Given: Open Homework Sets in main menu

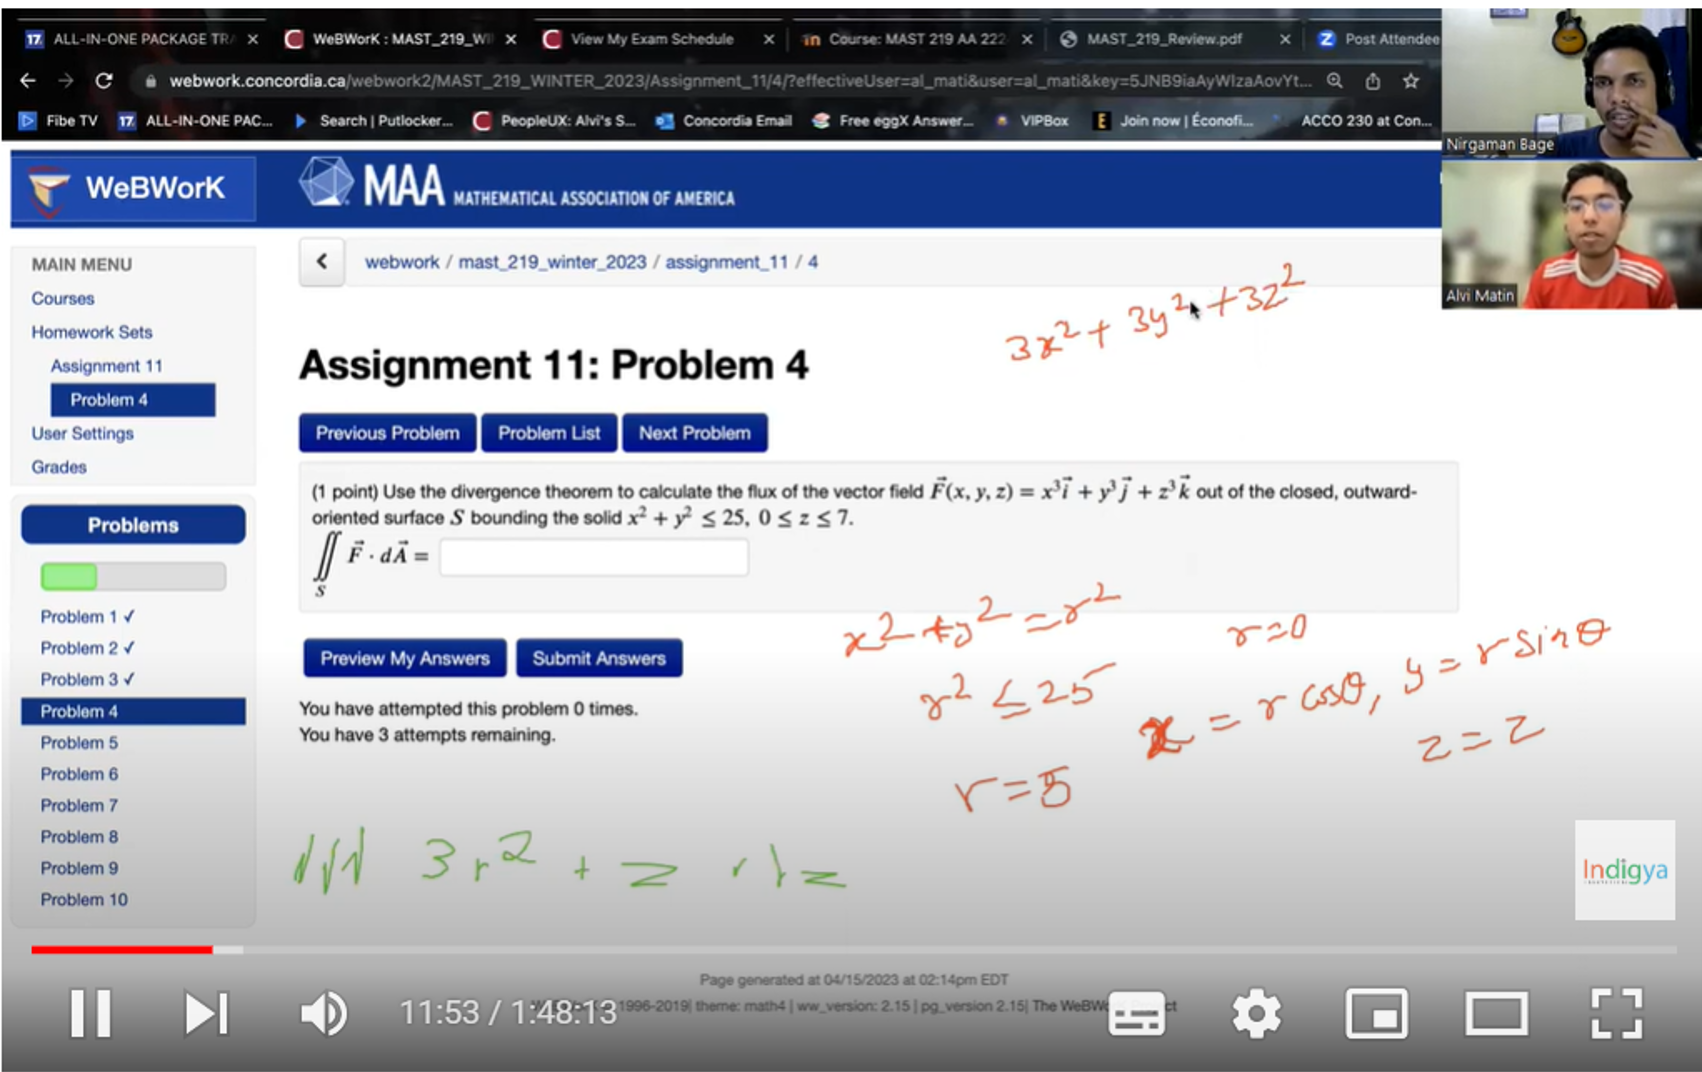Looking at the screenshot, I should coord(91,332).
